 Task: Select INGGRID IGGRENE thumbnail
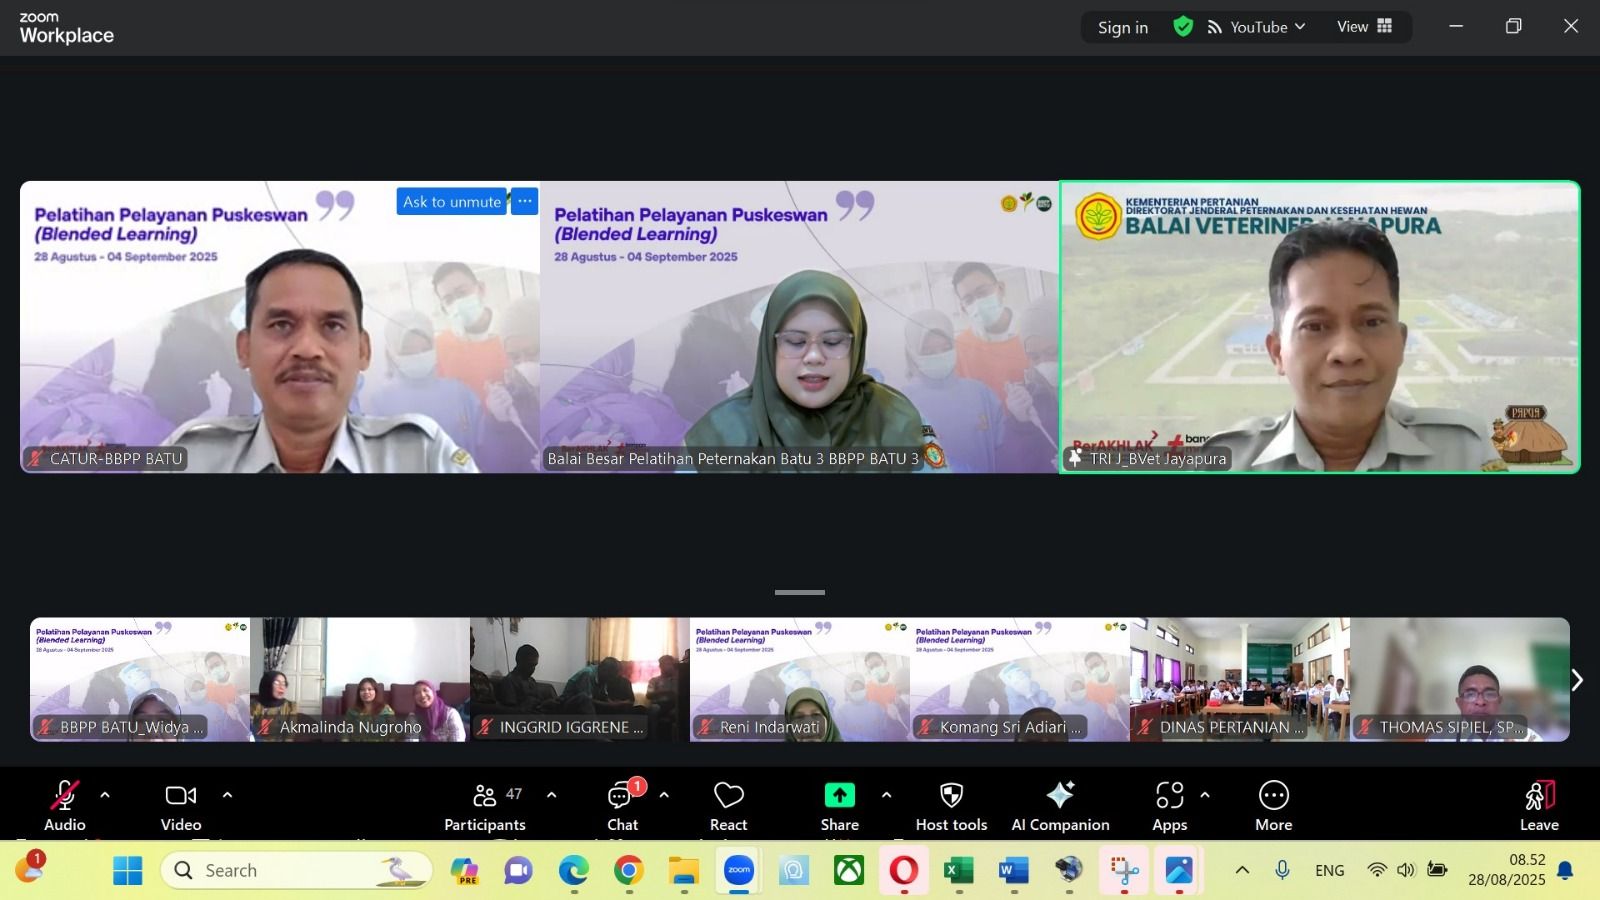tap(580, 679)
